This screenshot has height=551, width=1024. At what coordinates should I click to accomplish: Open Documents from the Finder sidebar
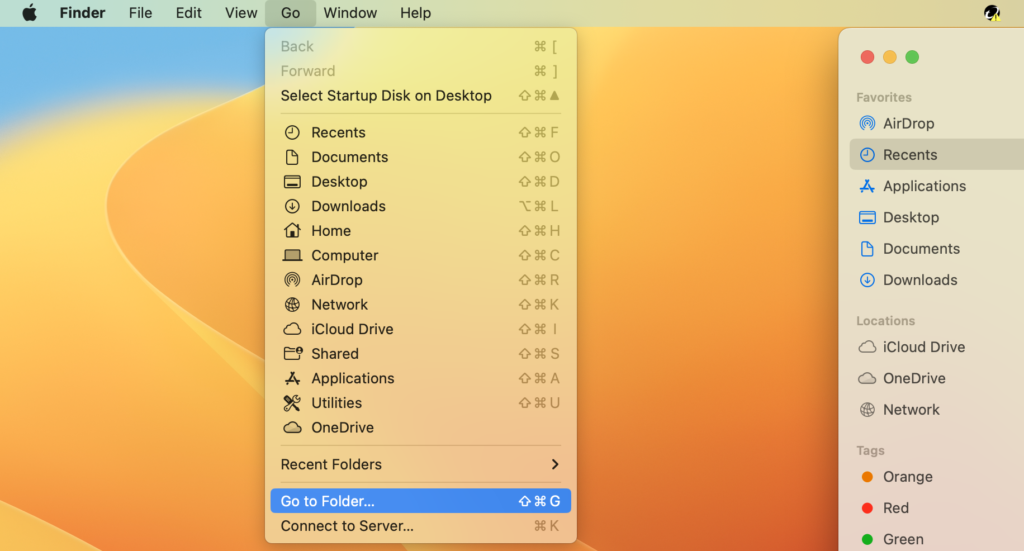coord(920,249)
